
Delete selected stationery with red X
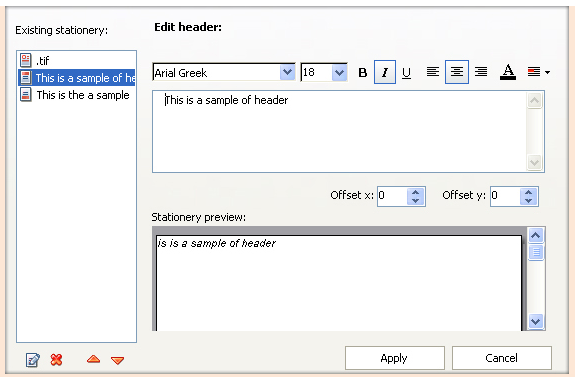pyautogui.click(x=56, y=360)
